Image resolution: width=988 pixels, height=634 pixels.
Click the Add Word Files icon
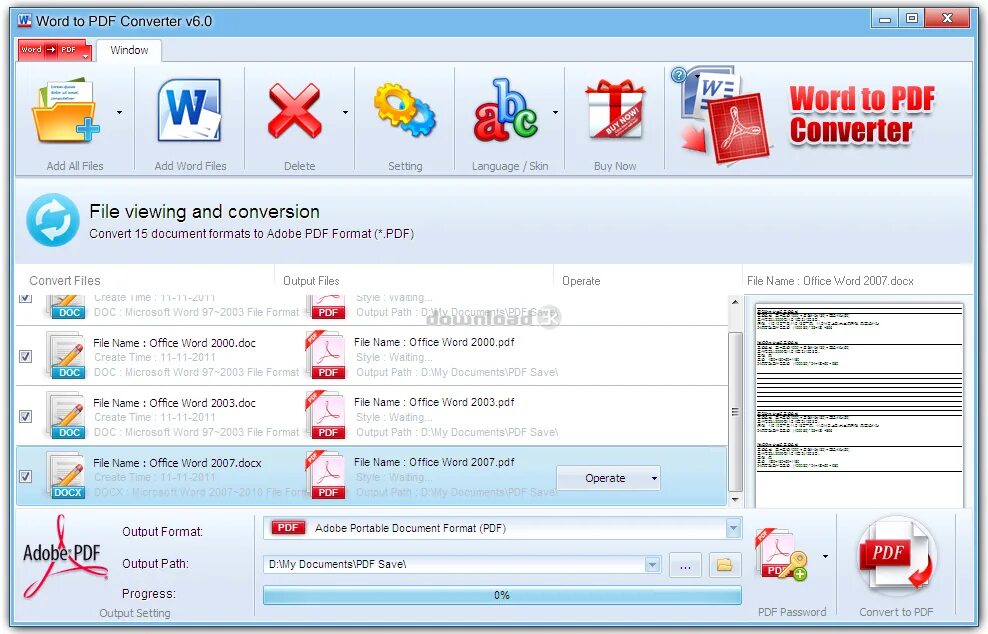[189, 110]
